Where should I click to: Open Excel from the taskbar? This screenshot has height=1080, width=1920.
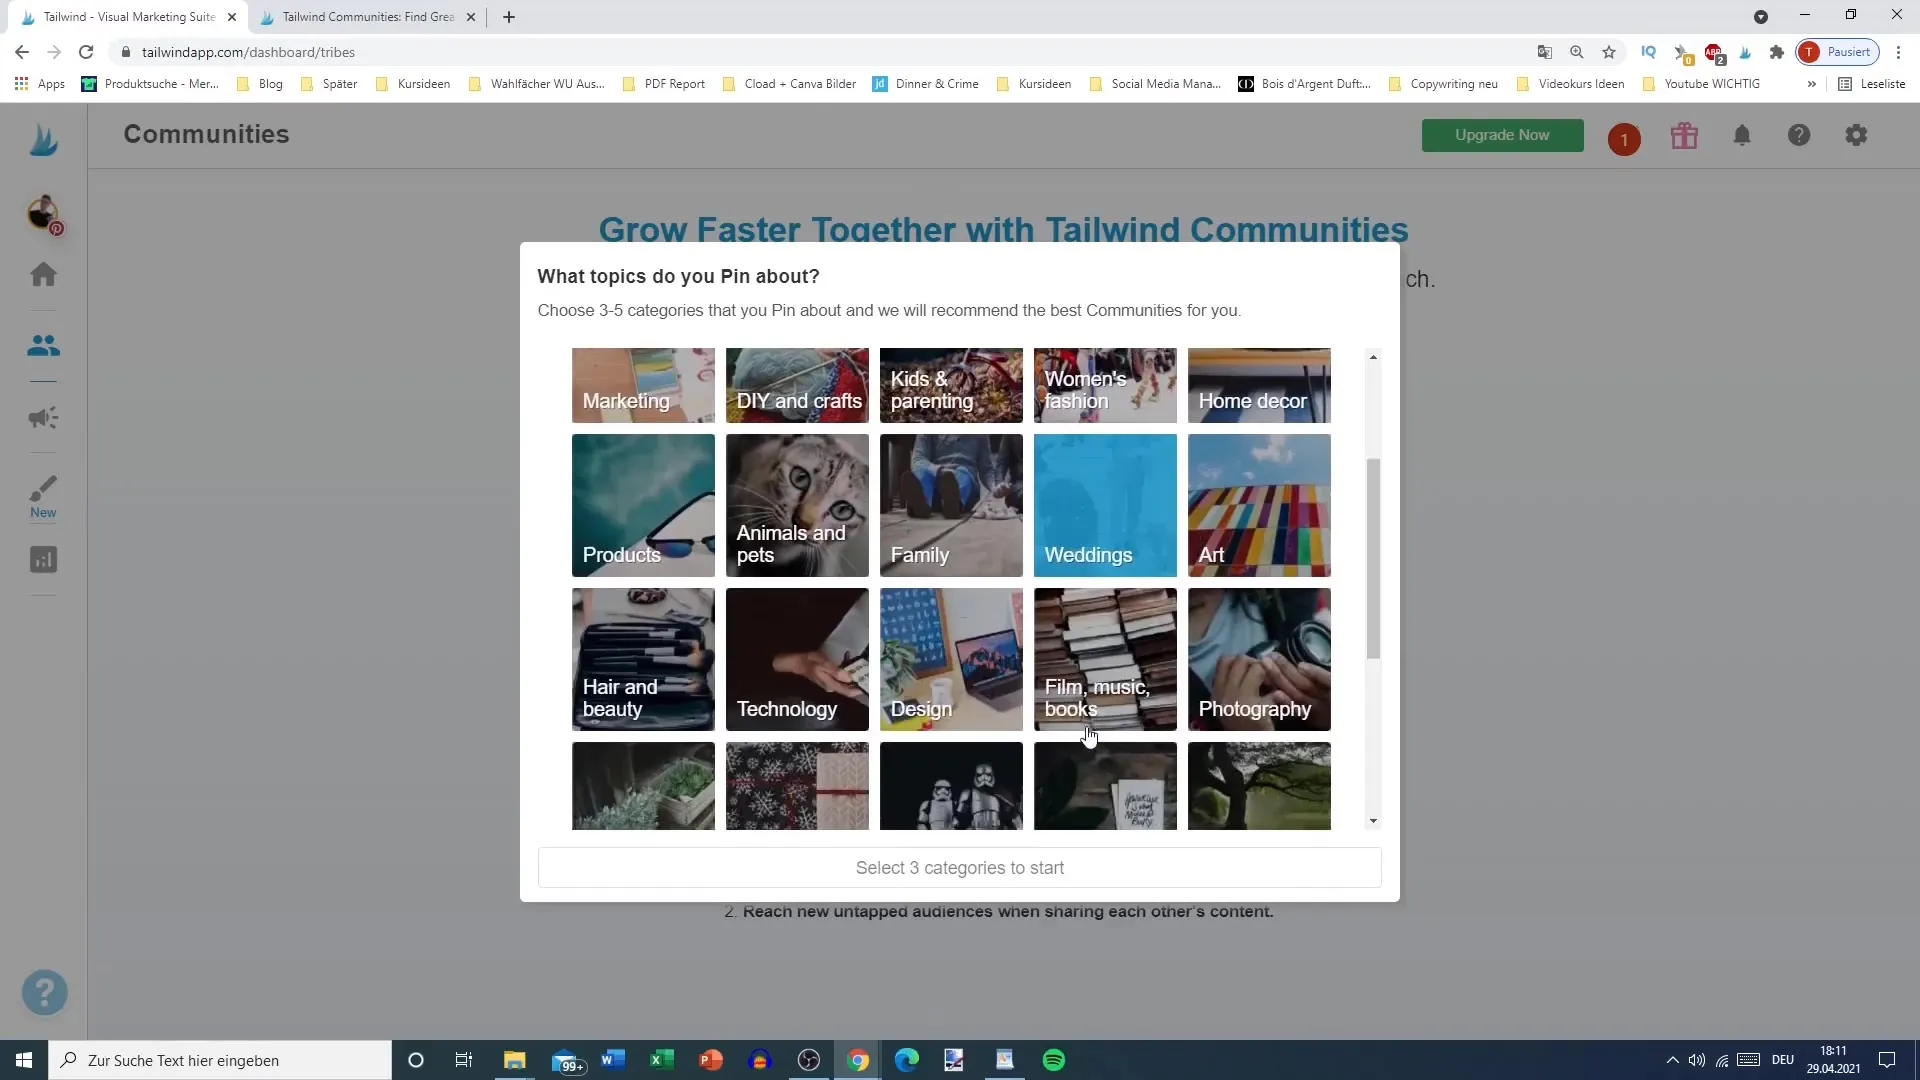coord(662,1060)
